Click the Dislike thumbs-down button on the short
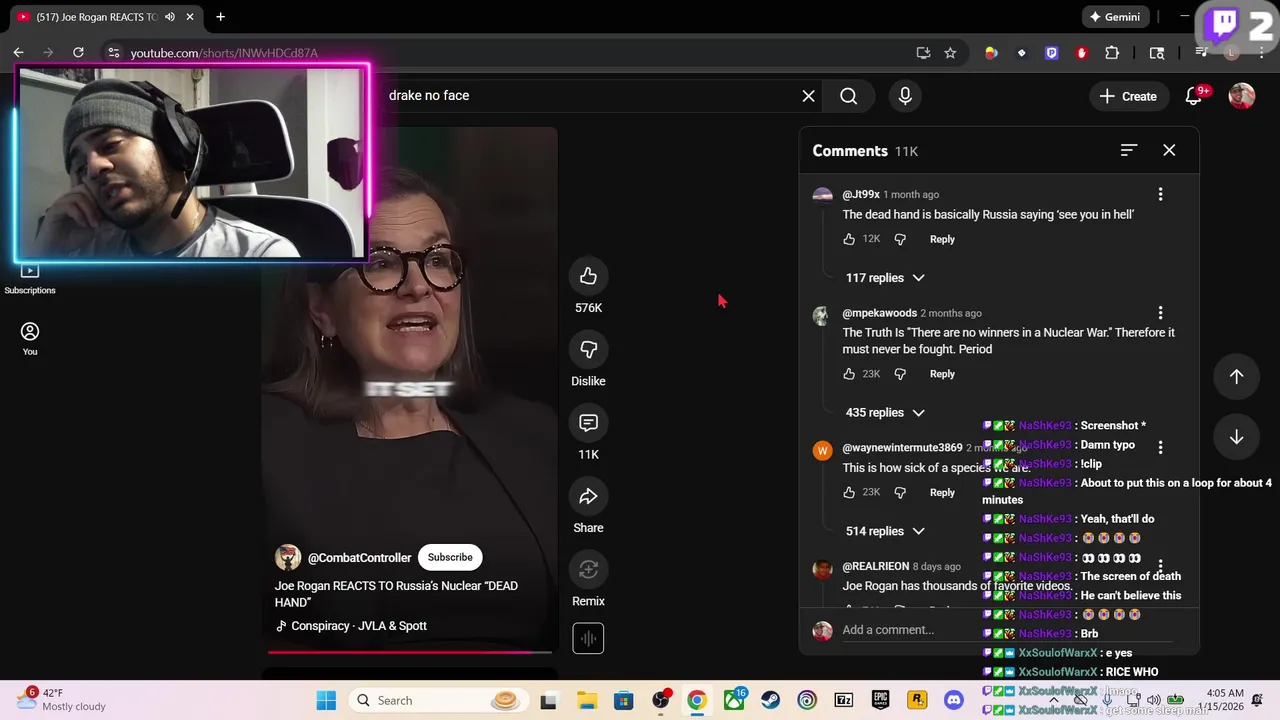Screen dimensions: 1280x720 pyautogui.click(x=588, y=349)
